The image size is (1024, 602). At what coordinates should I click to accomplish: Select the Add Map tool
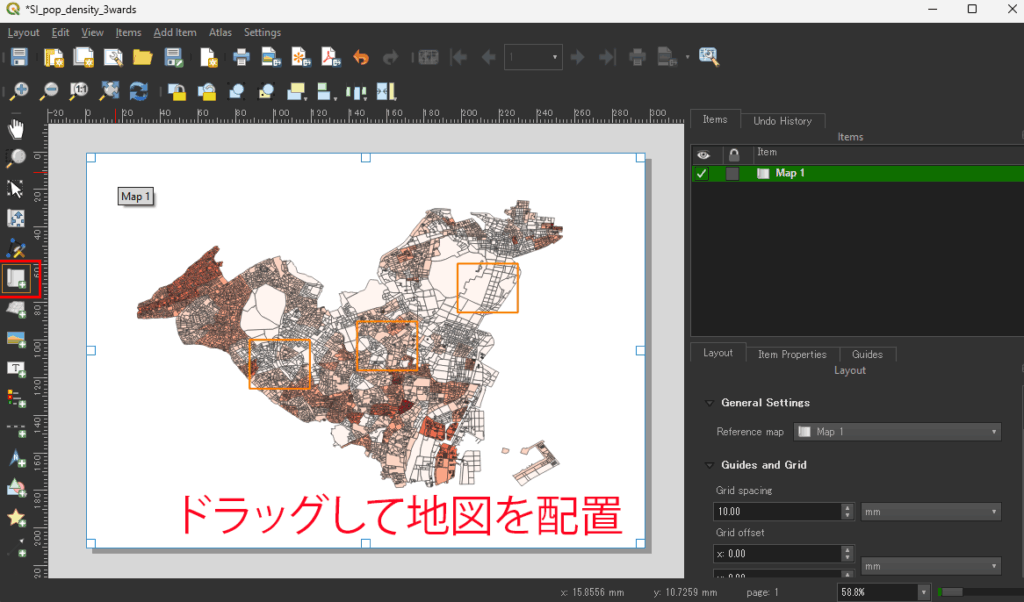[17, 279]
